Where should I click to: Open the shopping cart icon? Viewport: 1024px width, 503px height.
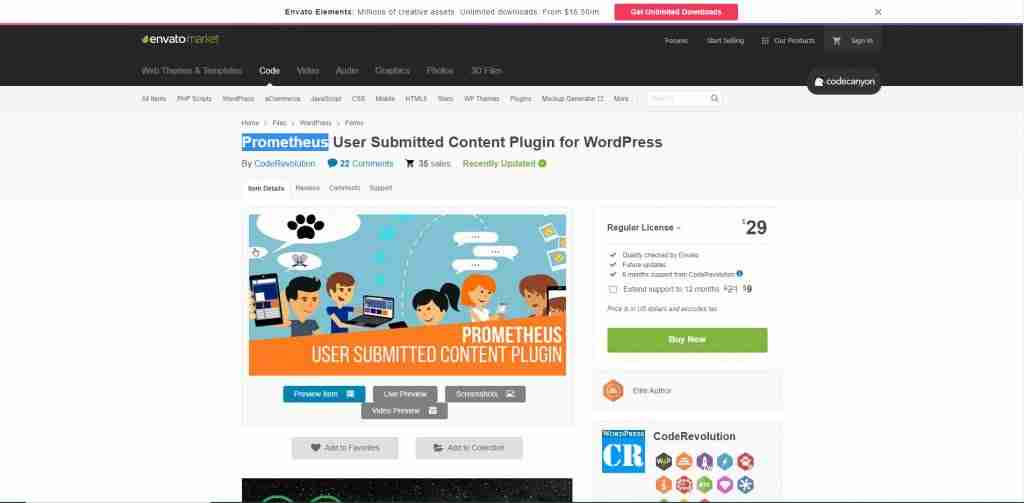[x=837, y=41]
